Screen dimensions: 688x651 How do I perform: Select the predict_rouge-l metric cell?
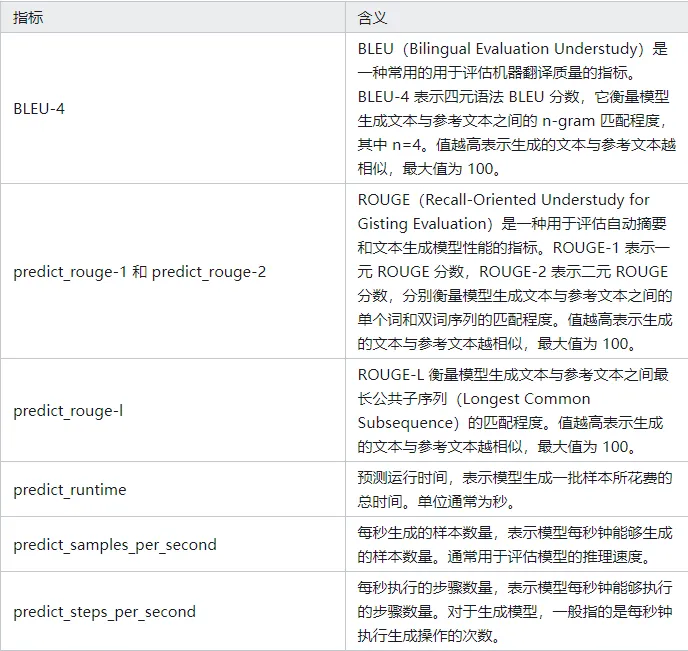tap(173, 410)
